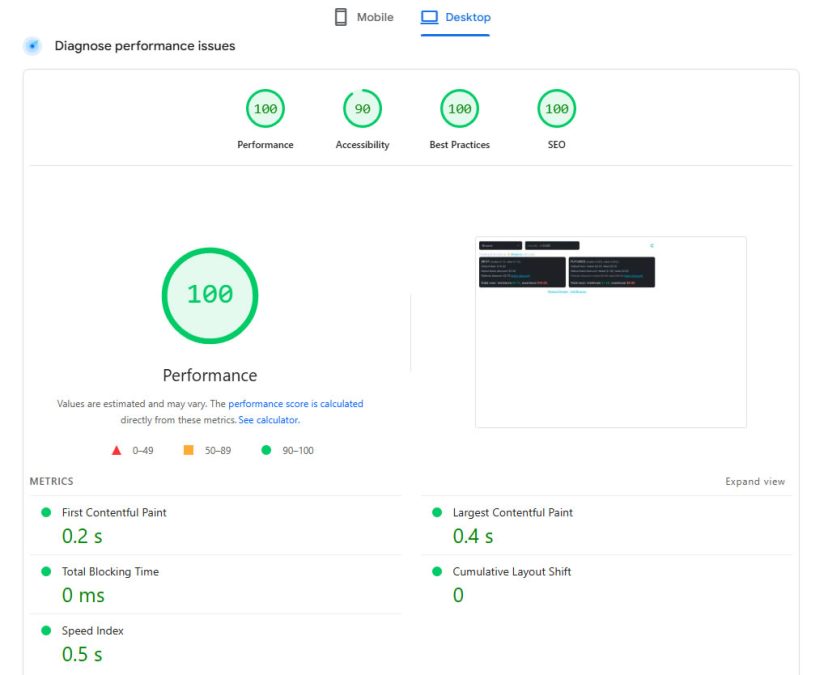Open the Performance score gauge at top
This screenshot has width=828, height=675.
click(265, 109)
